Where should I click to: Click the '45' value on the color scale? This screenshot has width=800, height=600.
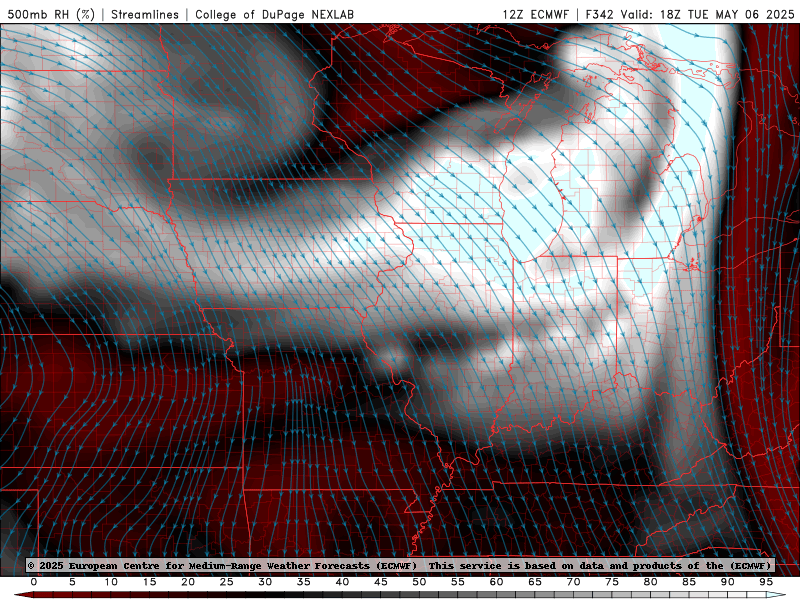(x=381, y=582)
